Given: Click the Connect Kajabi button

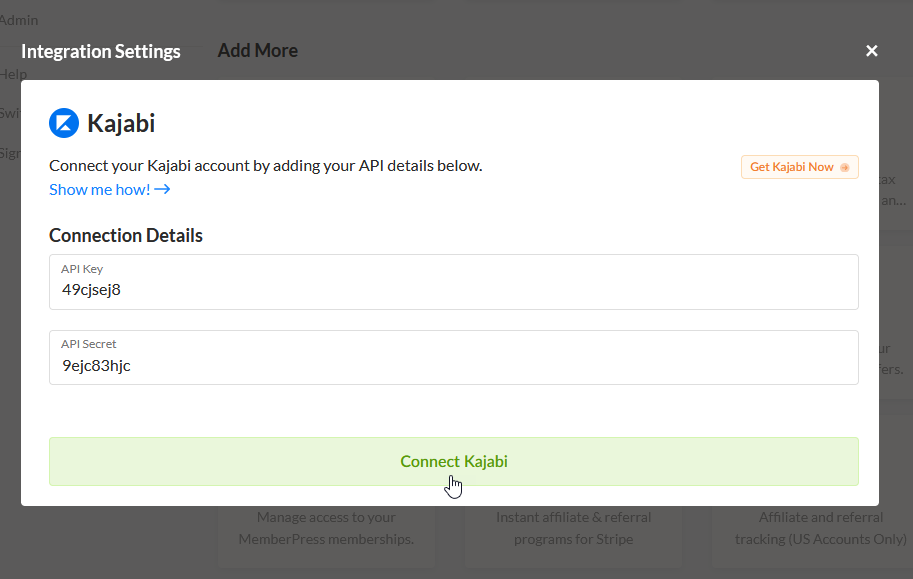Looking at the screenshot, I should coord(454,461).
